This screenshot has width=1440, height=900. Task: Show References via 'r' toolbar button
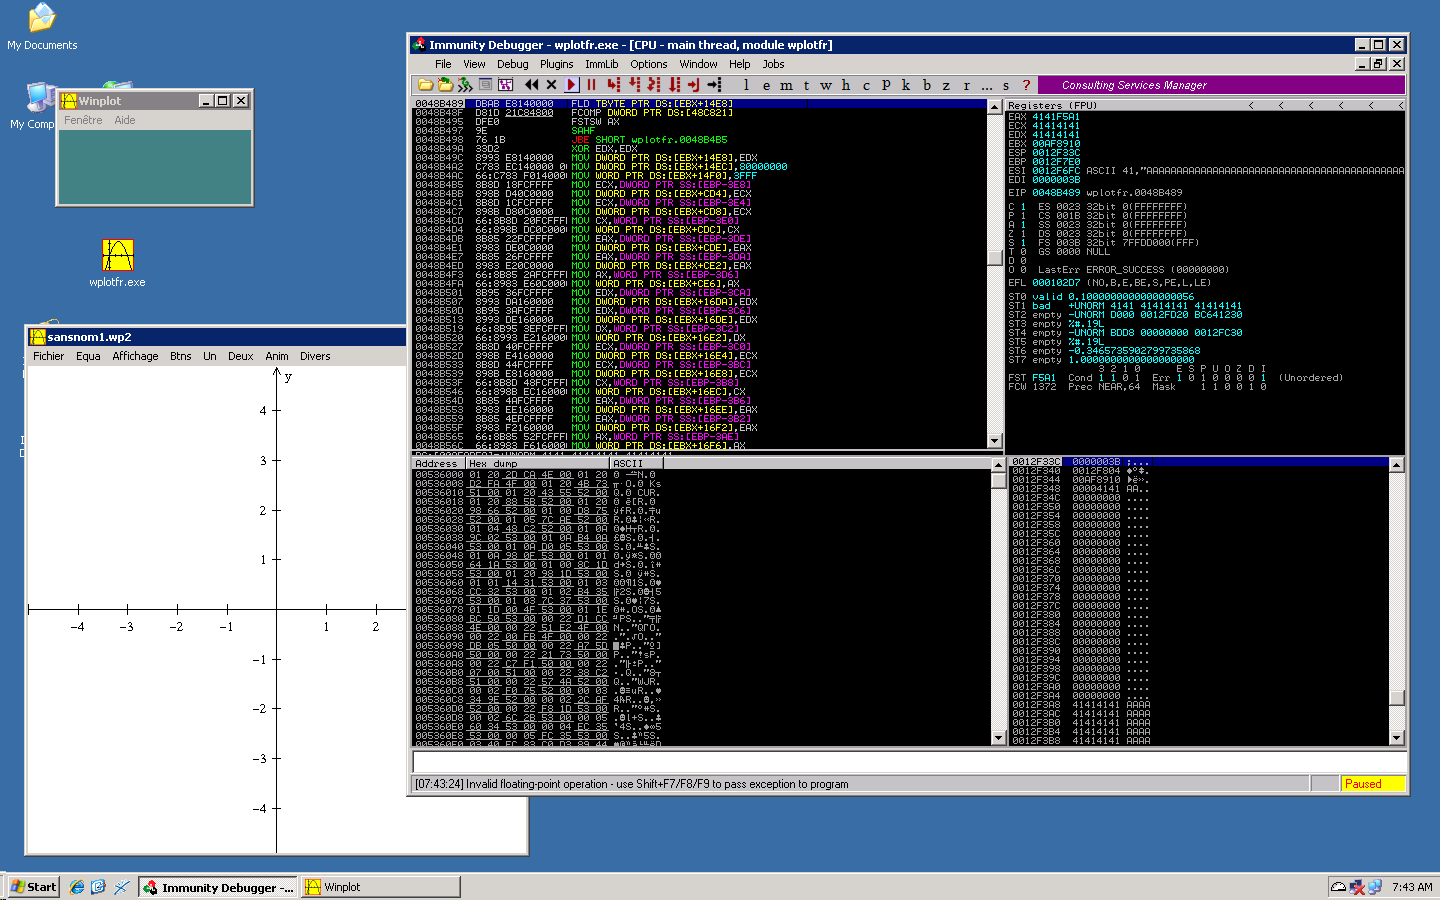click(x=966, y=85)
